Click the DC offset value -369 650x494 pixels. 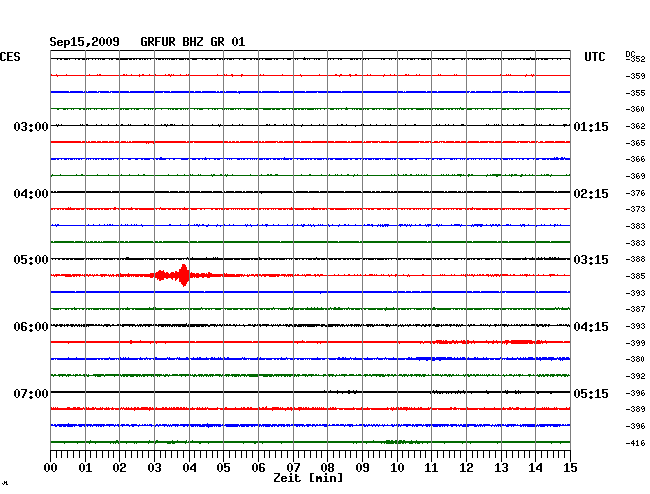(x=635, y=176)
